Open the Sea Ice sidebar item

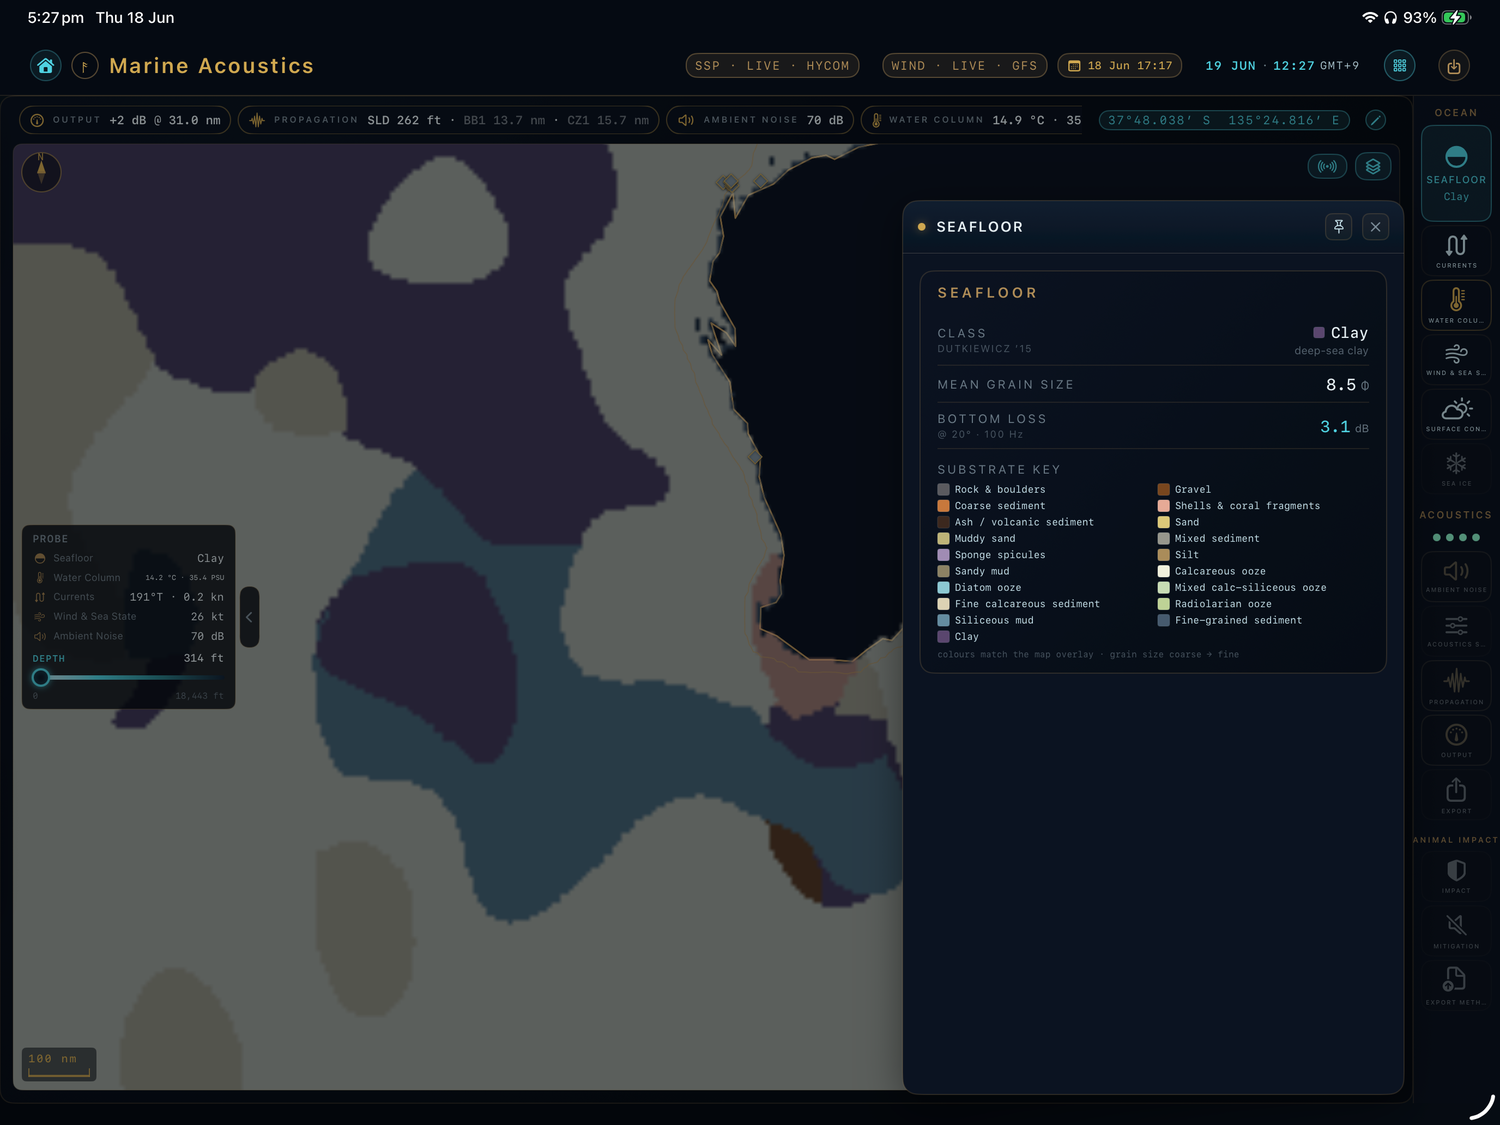1456,469
